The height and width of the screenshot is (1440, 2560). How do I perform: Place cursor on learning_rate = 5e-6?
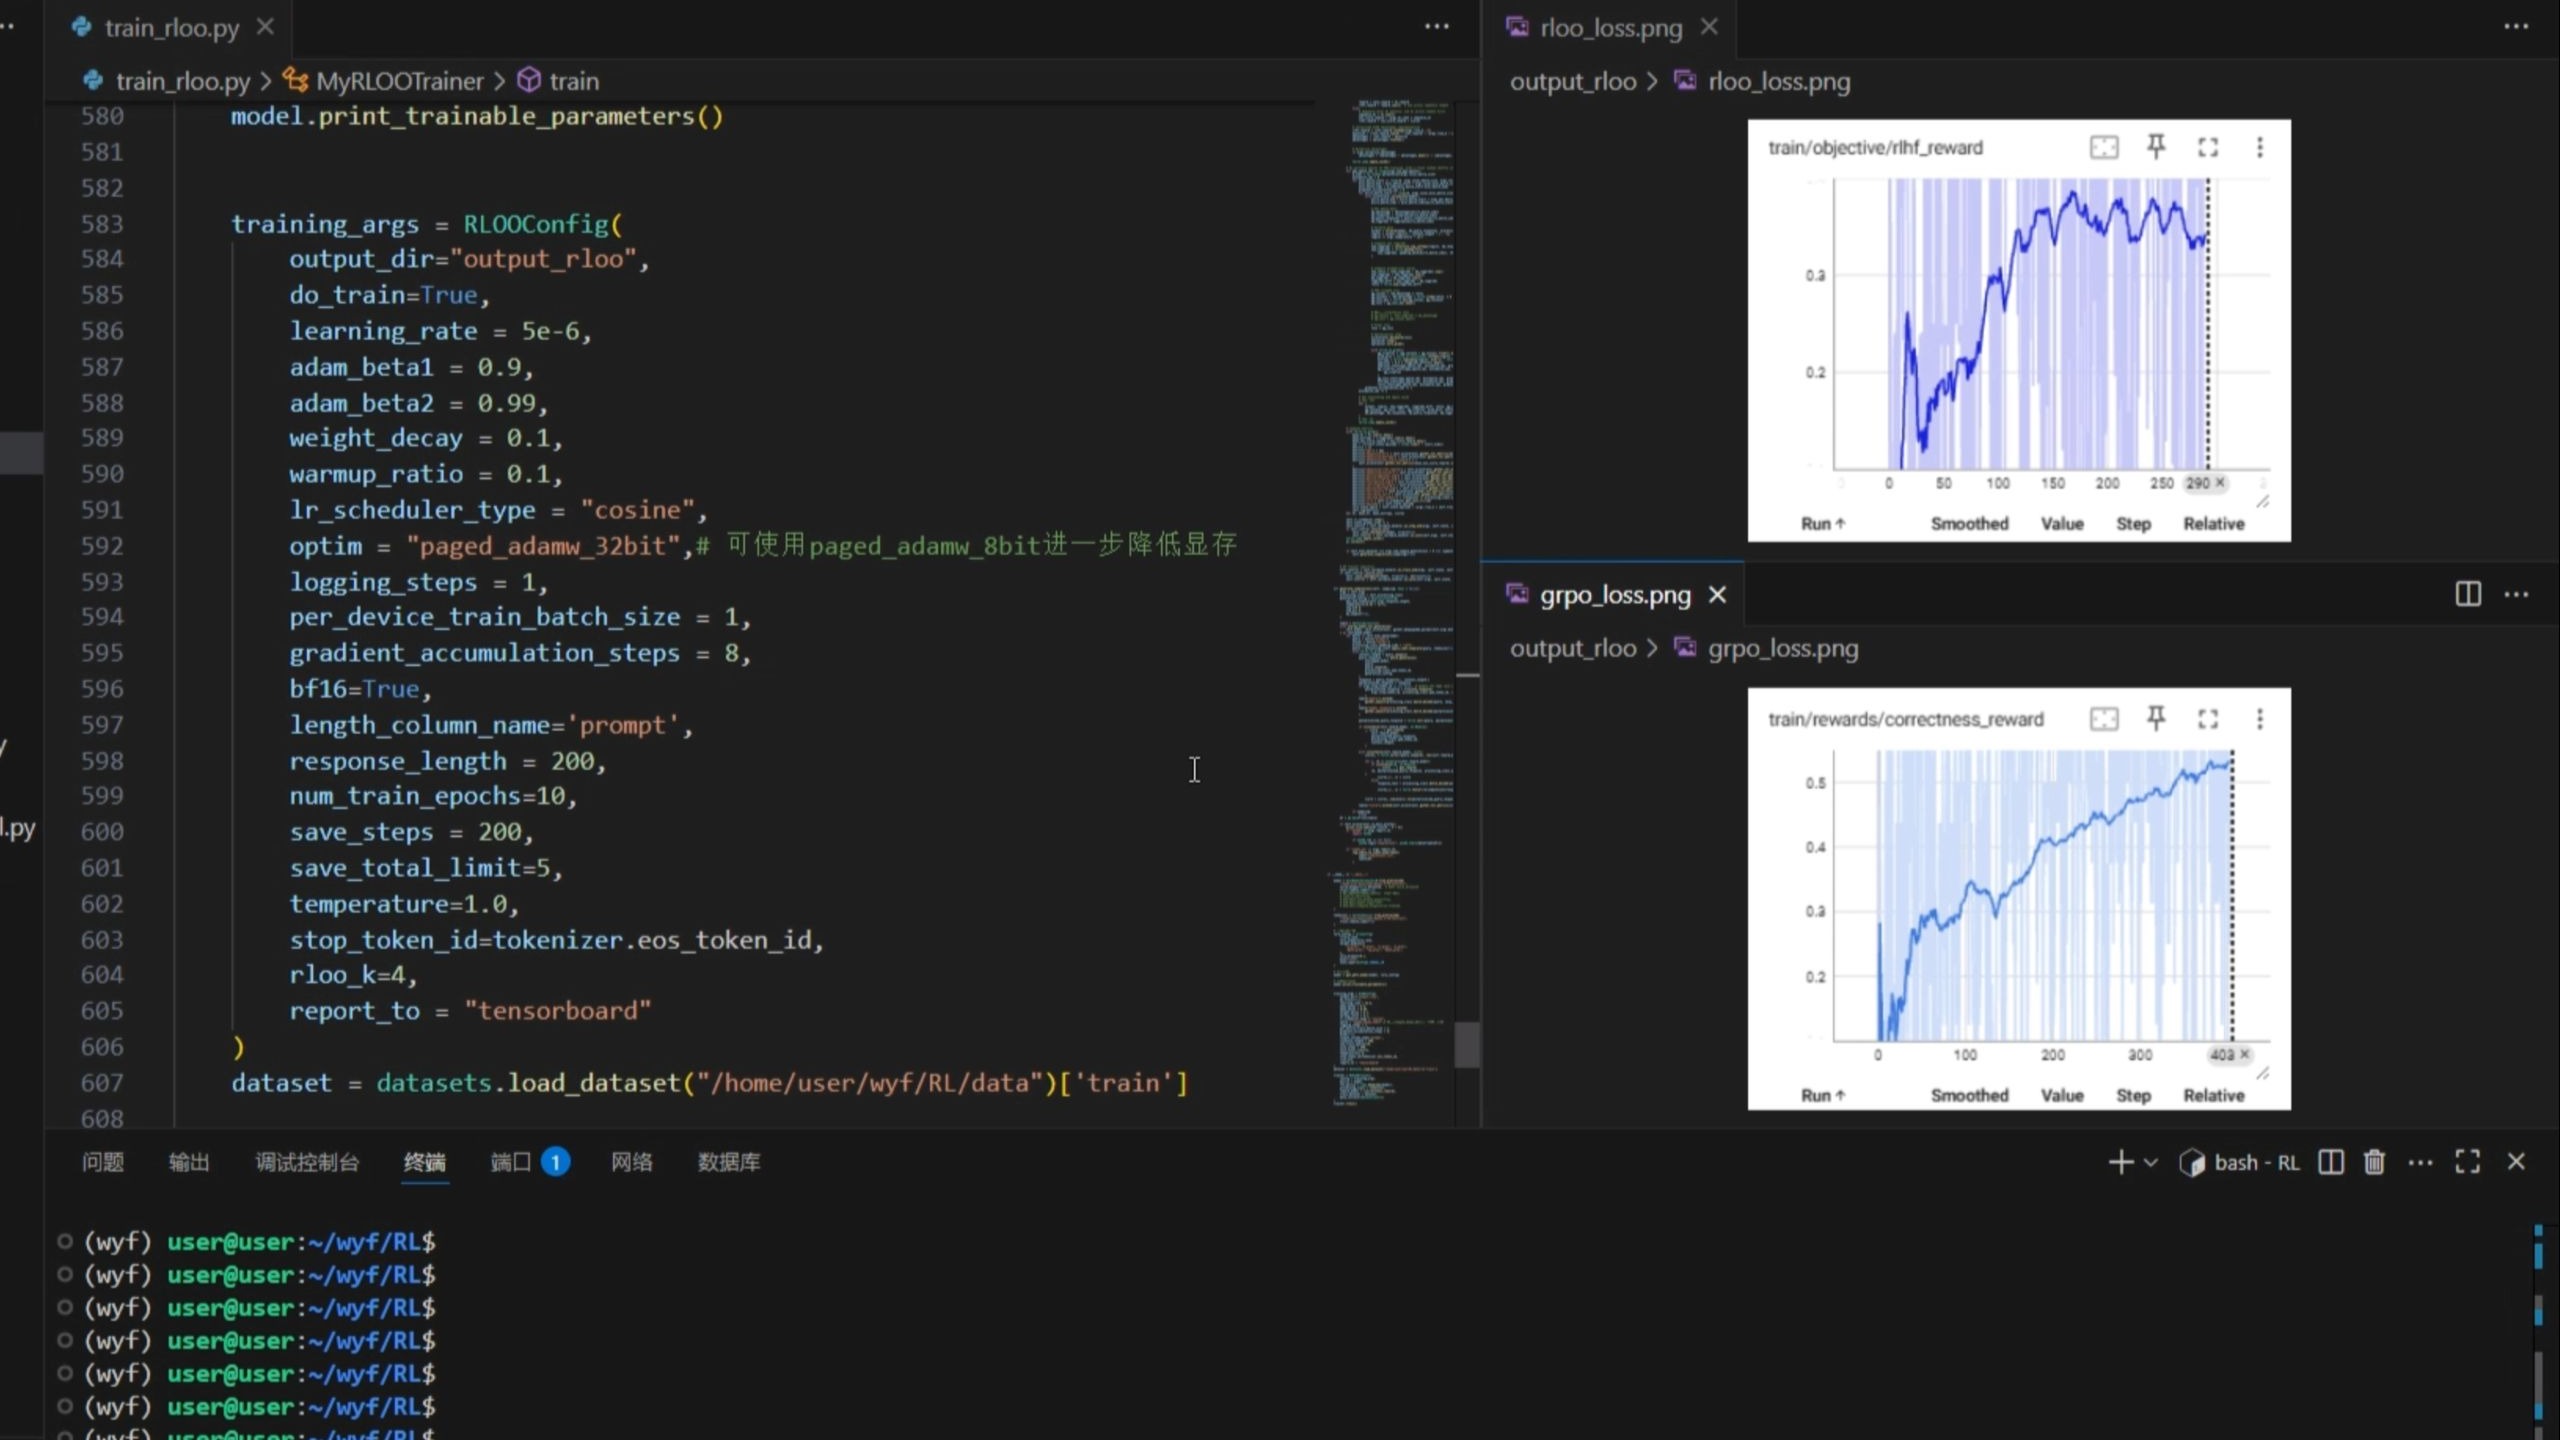(440, 331)
